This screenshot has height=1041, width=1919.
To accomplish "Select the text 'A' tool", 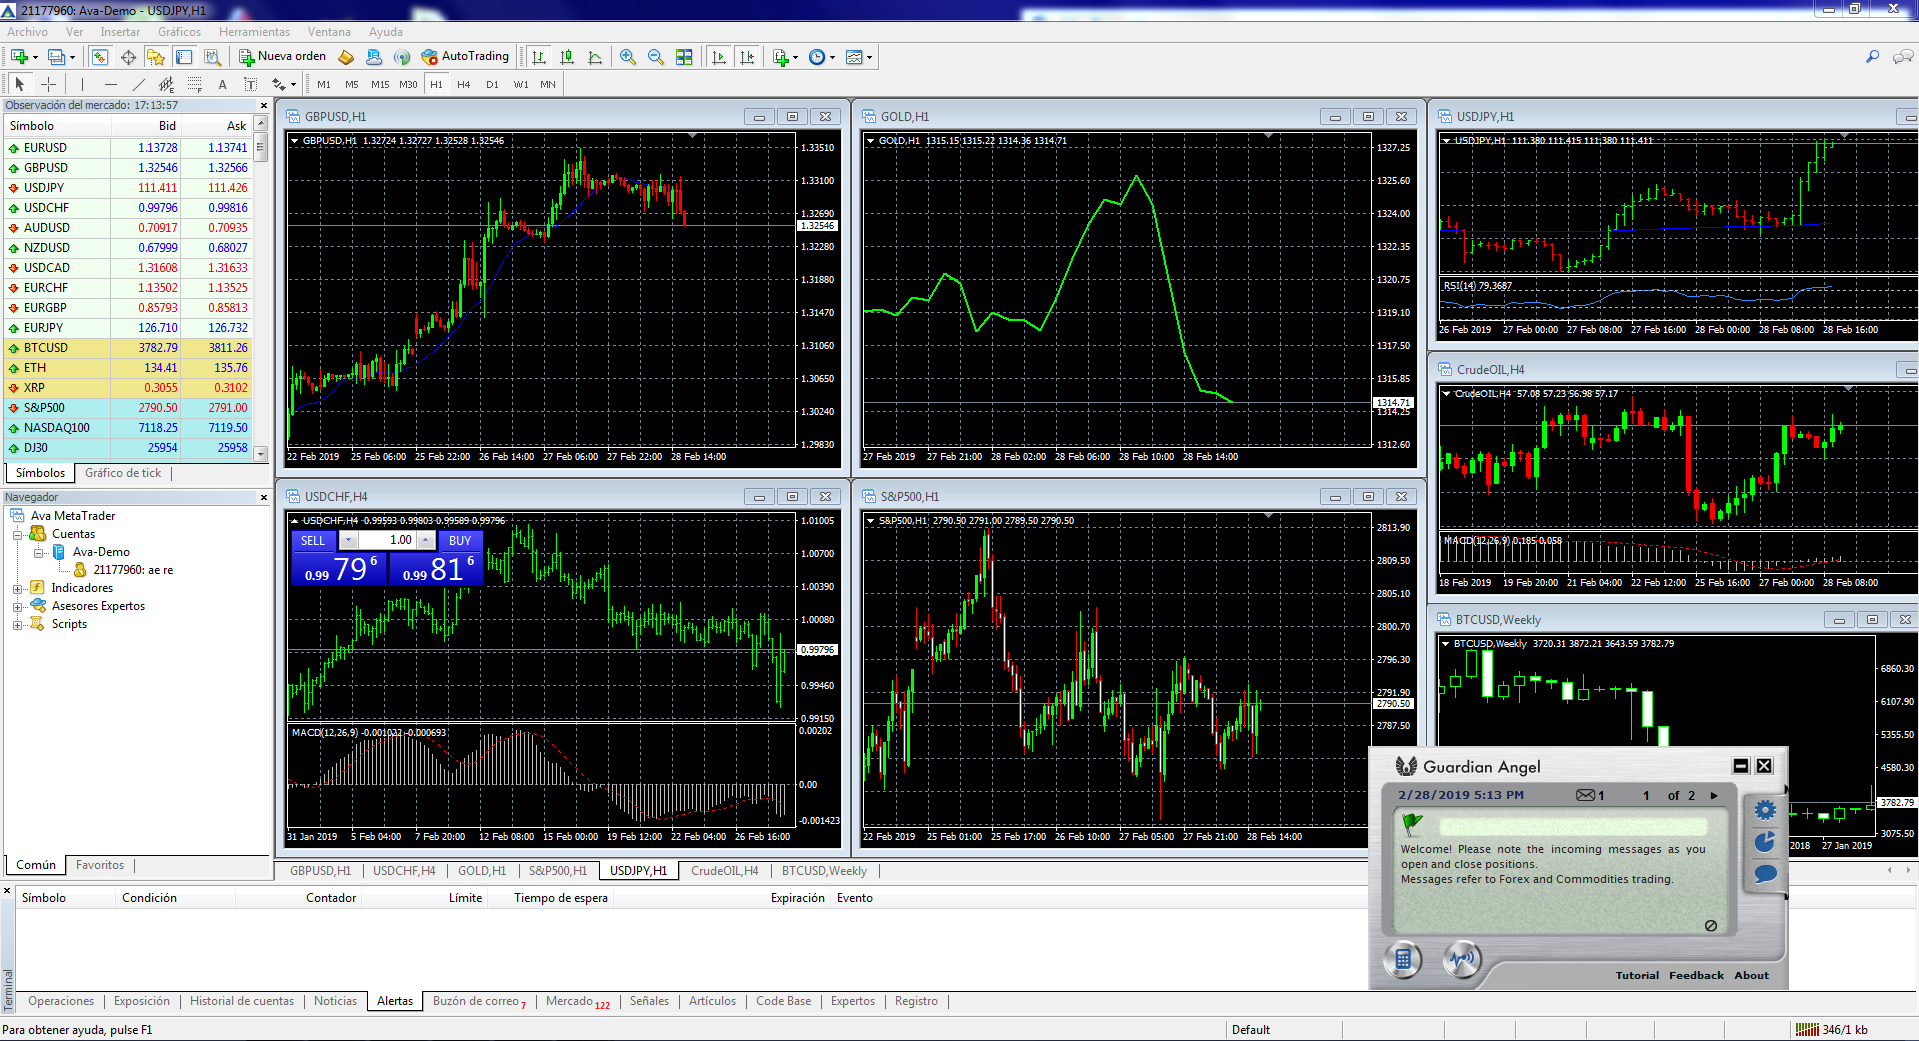I will pyautogui.click(x=222, y=84).
